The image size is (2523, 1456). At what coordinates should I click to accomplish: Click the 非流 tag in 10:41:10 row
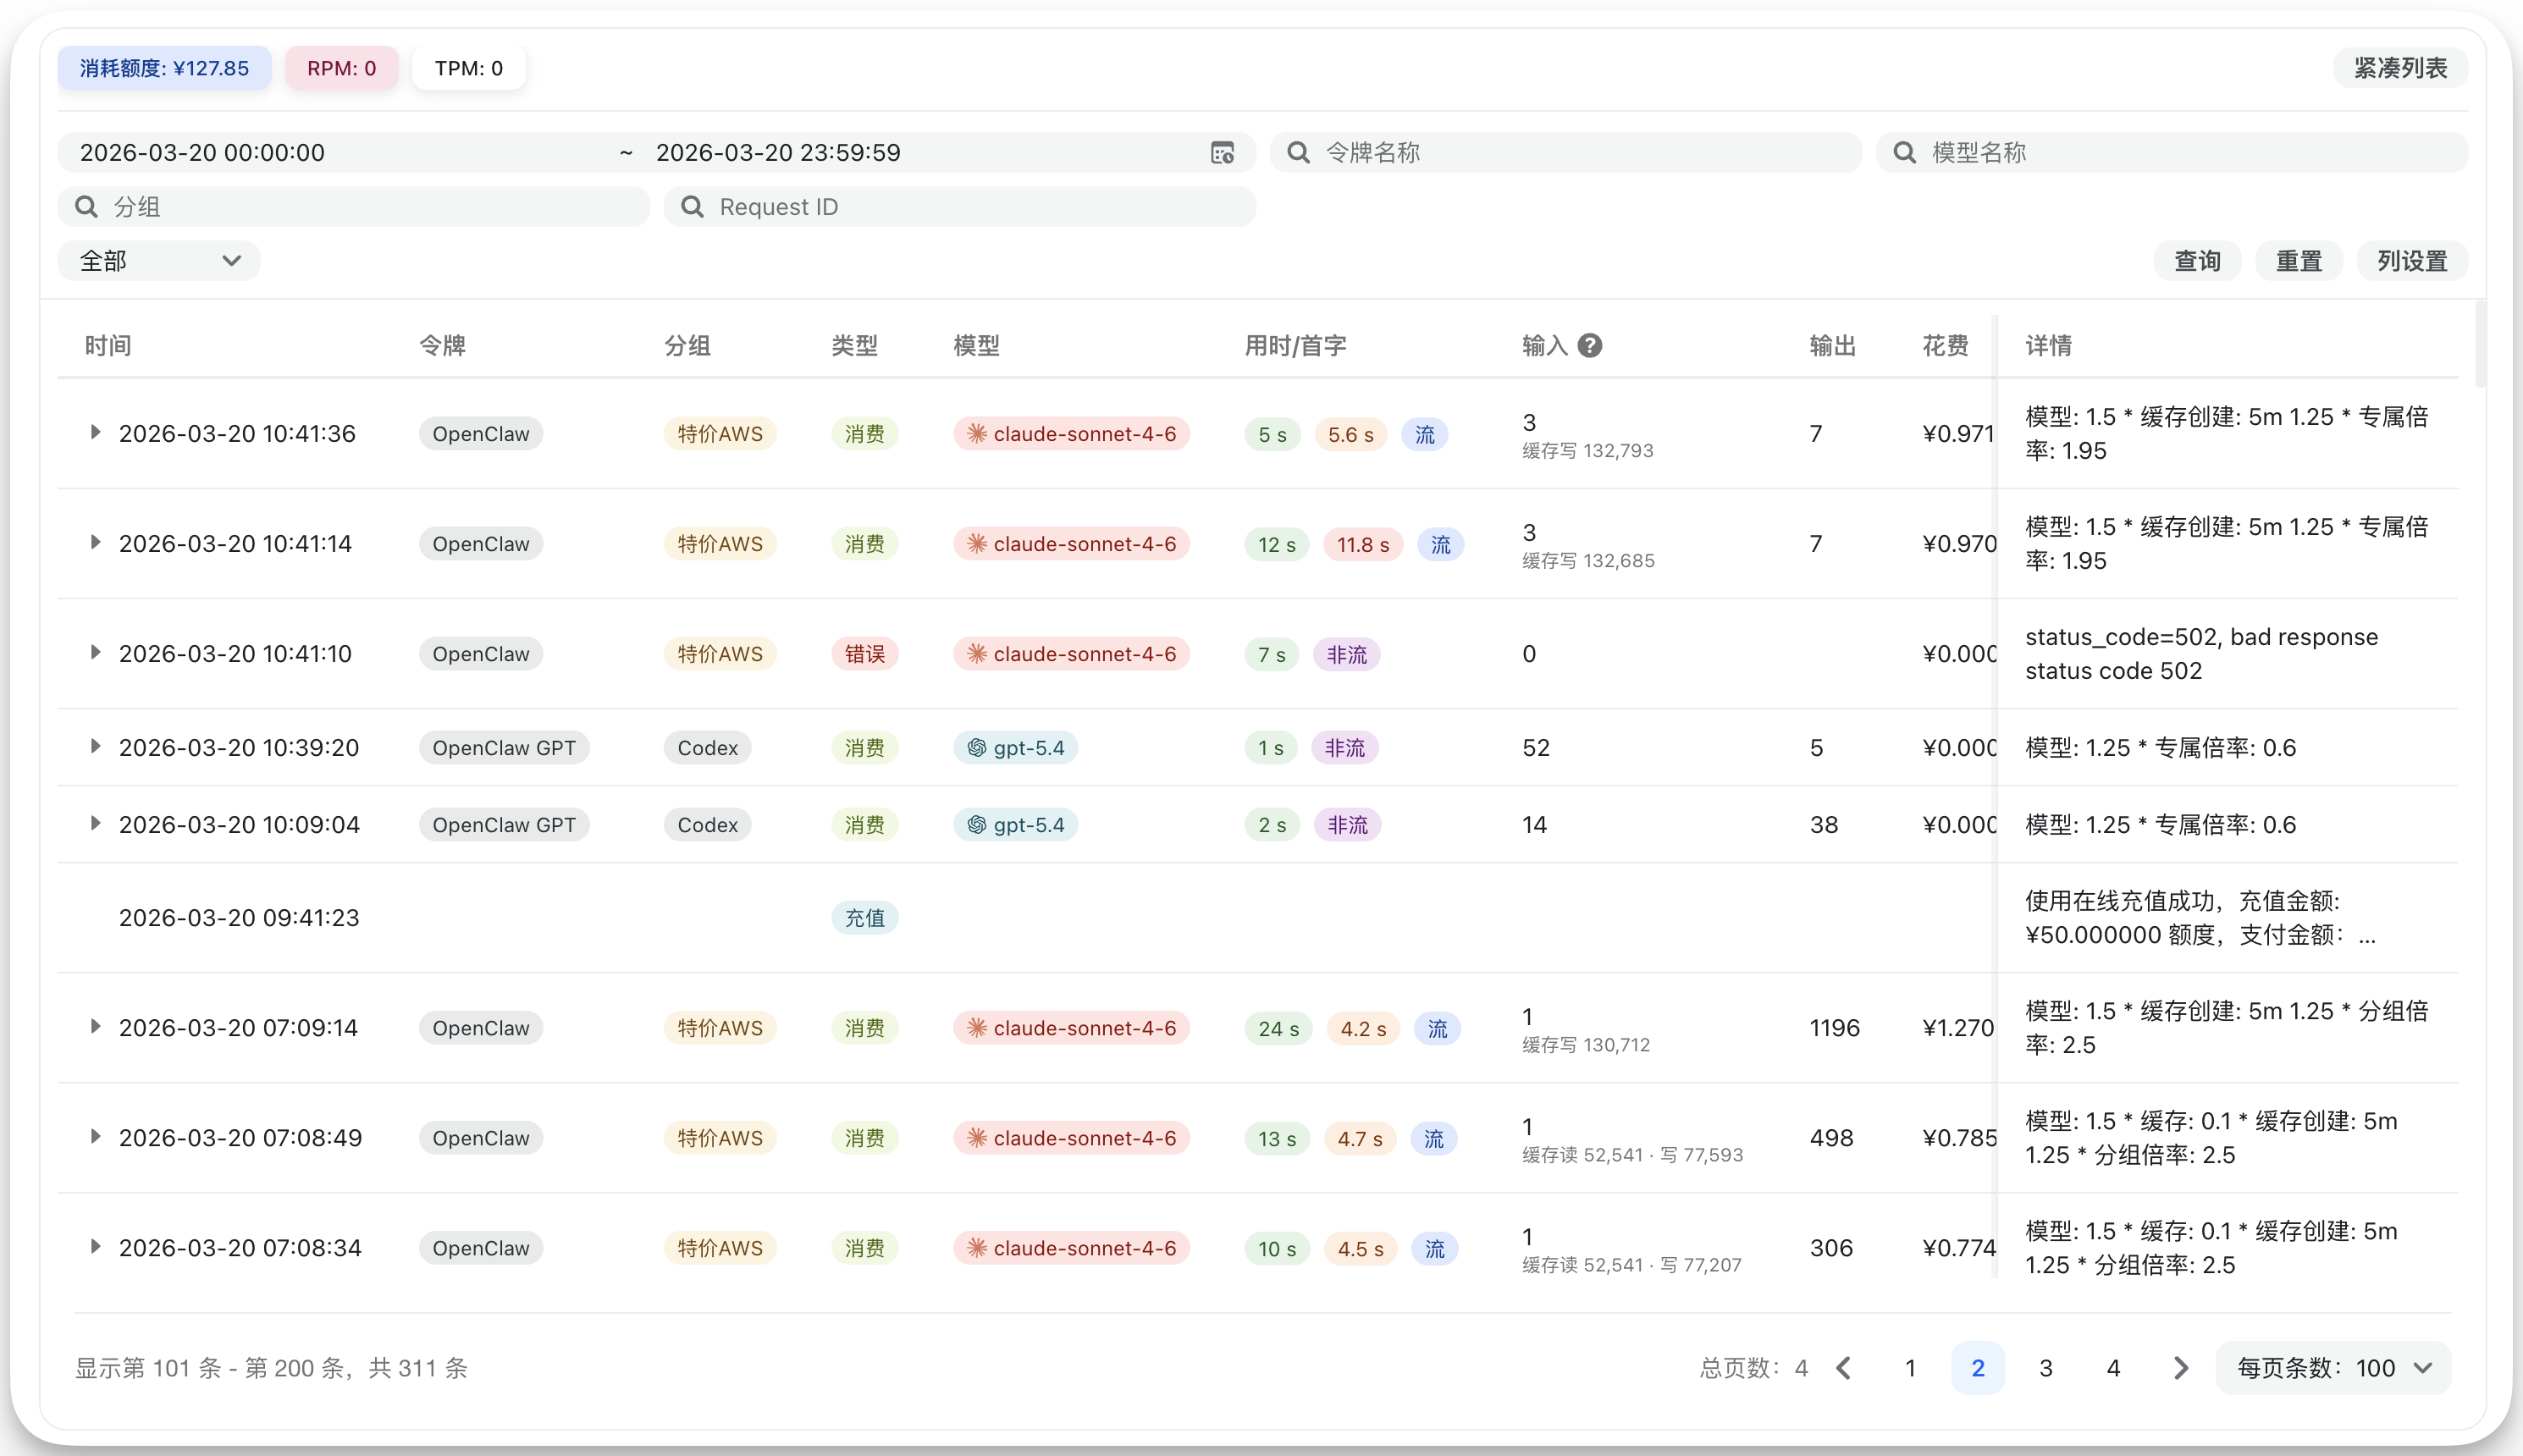coord(1346,655)
